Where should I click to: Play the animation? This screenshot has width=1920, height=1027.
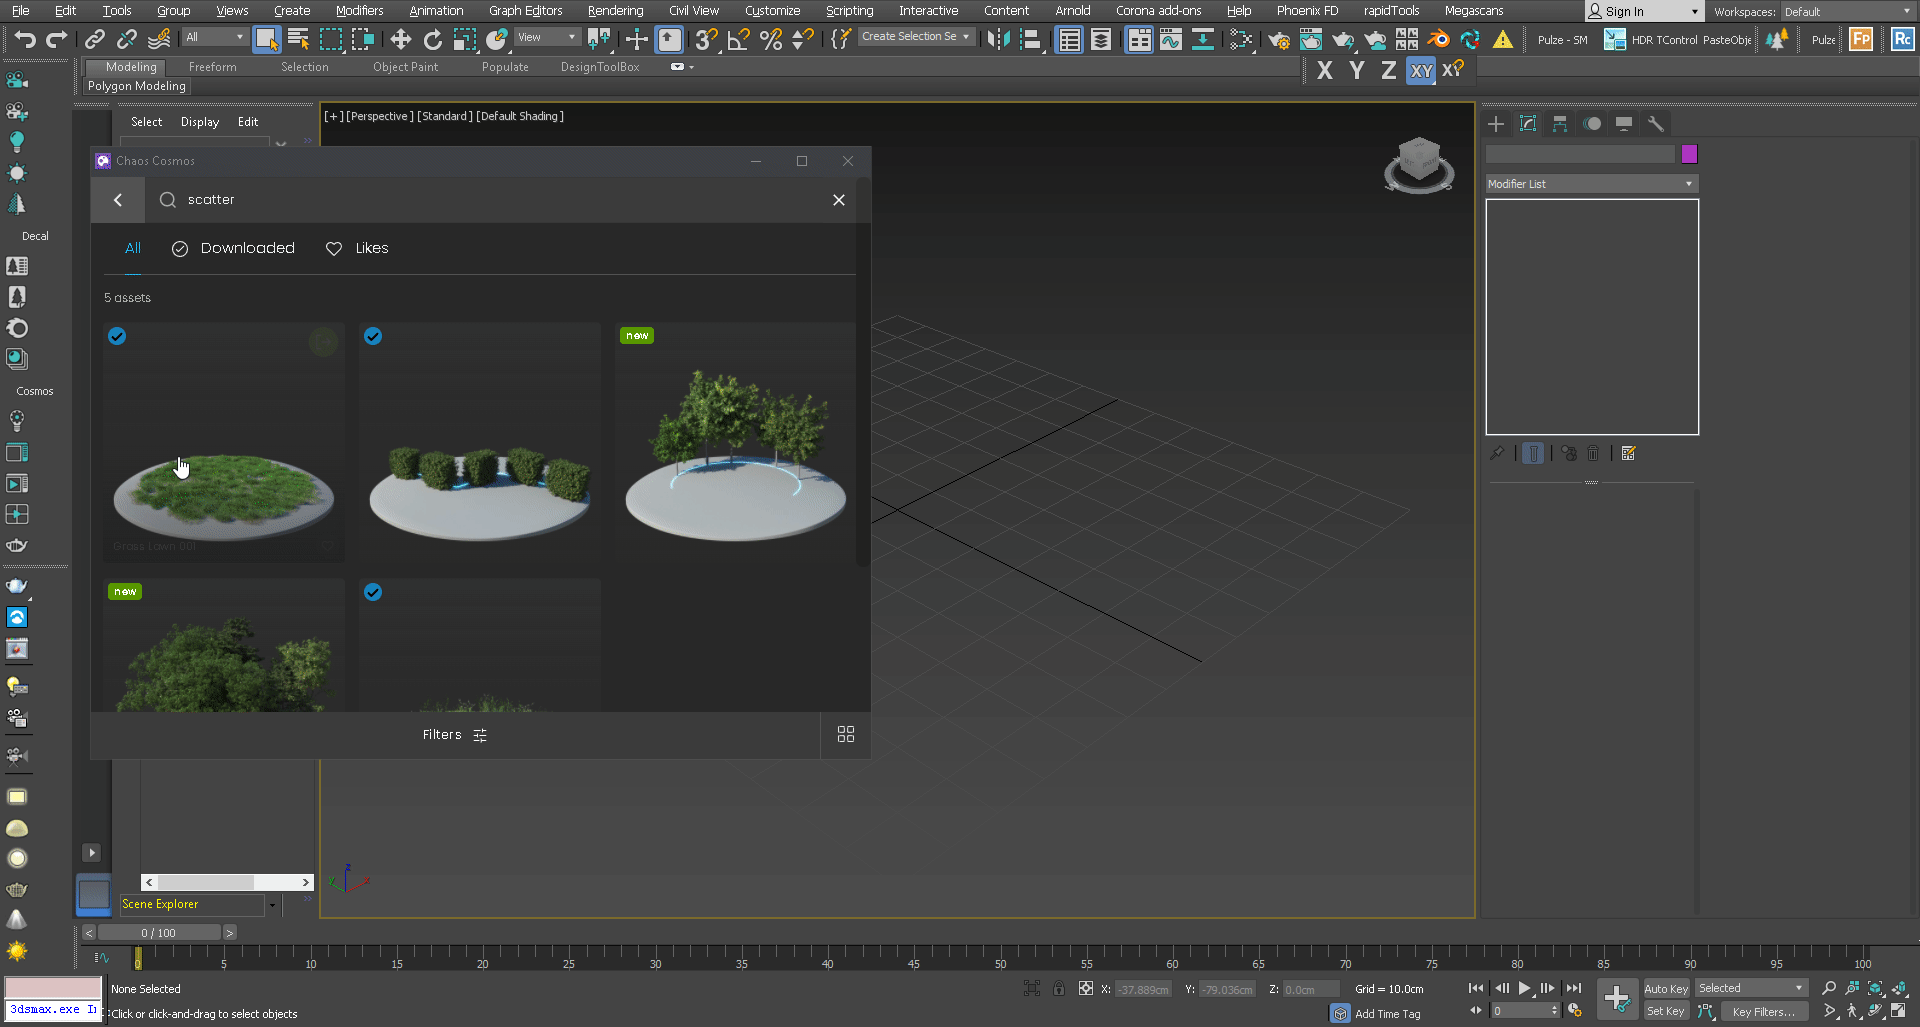click(x=1525, y=988)
